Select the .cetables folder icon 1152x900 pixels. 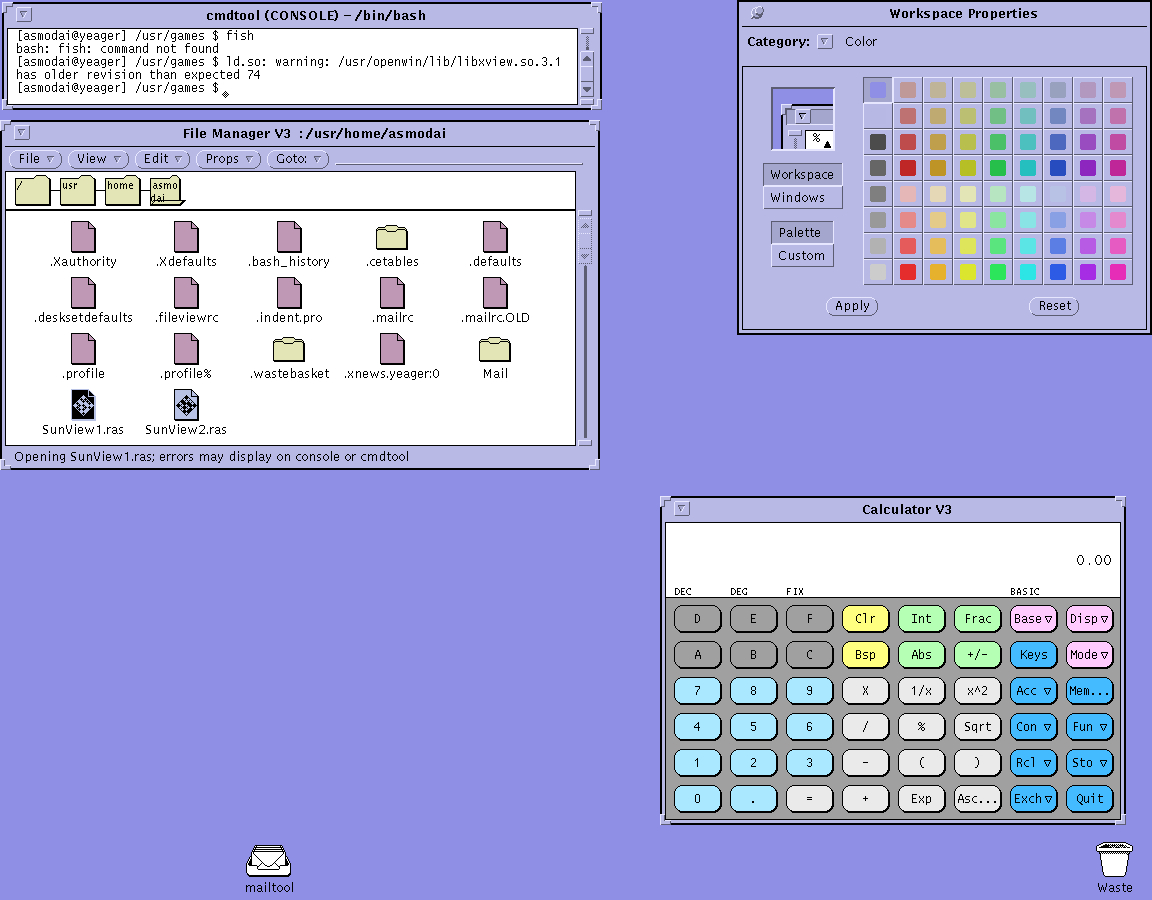pyautogui.click(x=392, y=237)
